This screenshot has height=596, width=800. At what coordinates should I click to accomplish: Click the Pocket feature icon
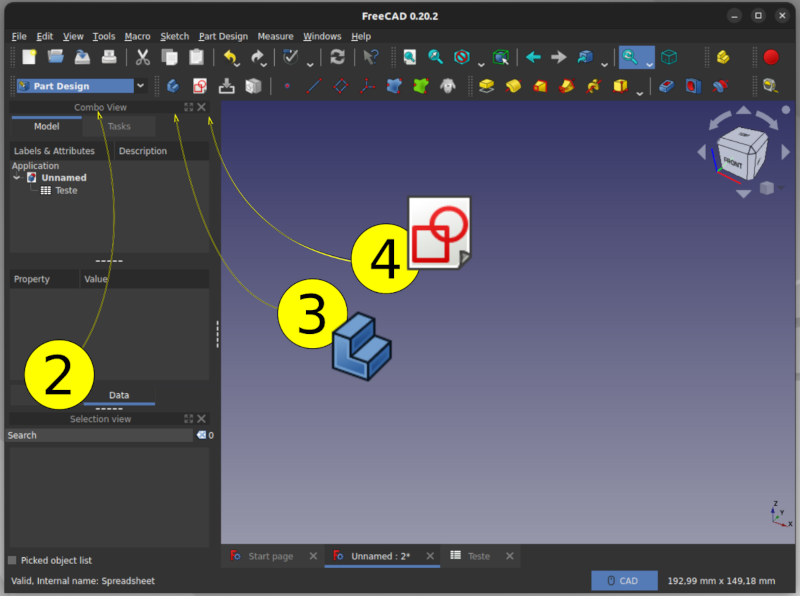(x=666, y=86)
